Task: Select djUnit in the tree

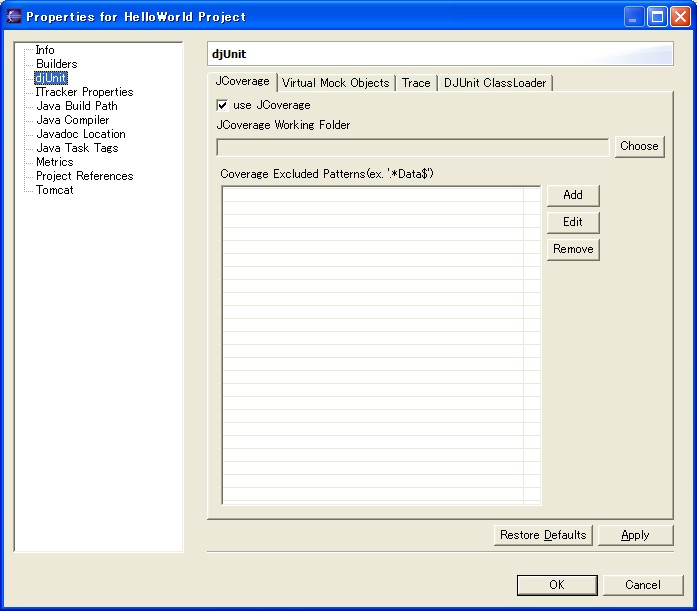Action: pos(51,78)
